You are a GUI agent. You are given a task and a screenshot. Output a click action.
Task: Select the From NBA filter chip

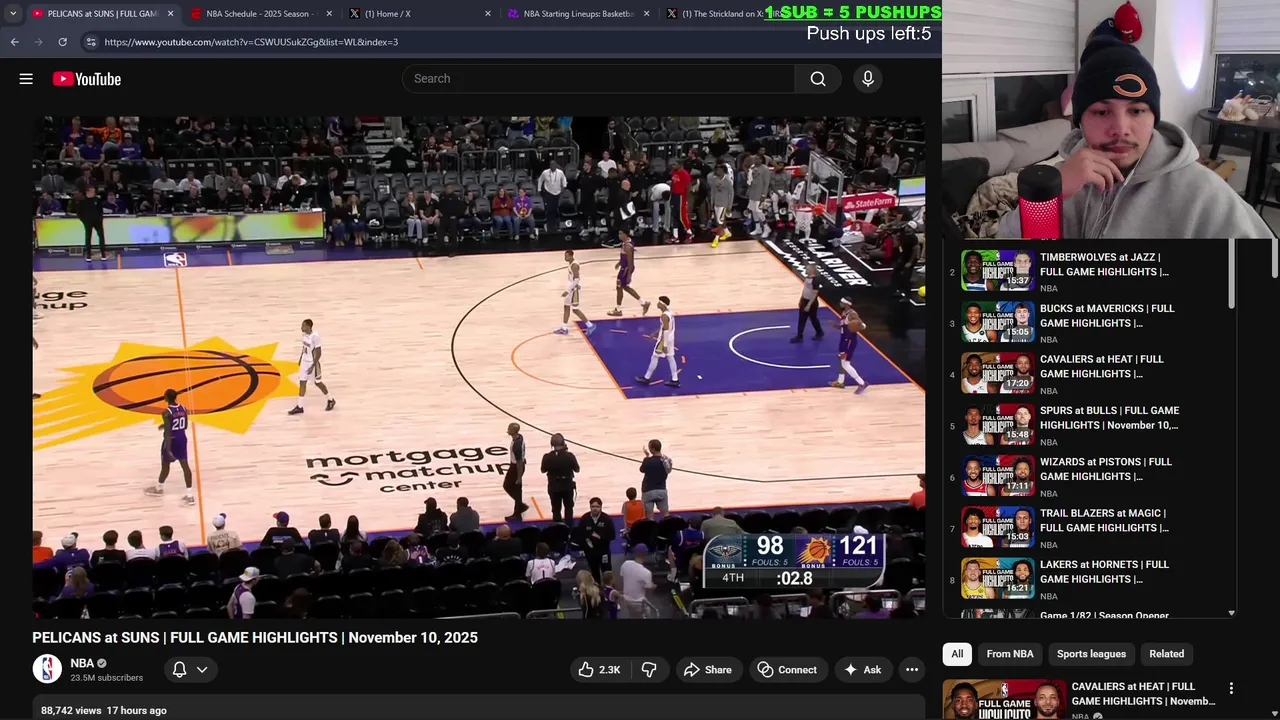(x=1010, y=654)
